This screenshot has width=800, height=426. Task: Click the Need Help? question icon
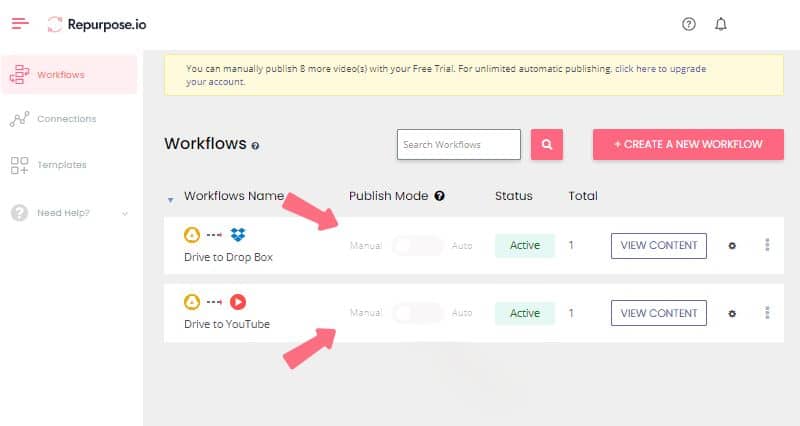[19, 213]
